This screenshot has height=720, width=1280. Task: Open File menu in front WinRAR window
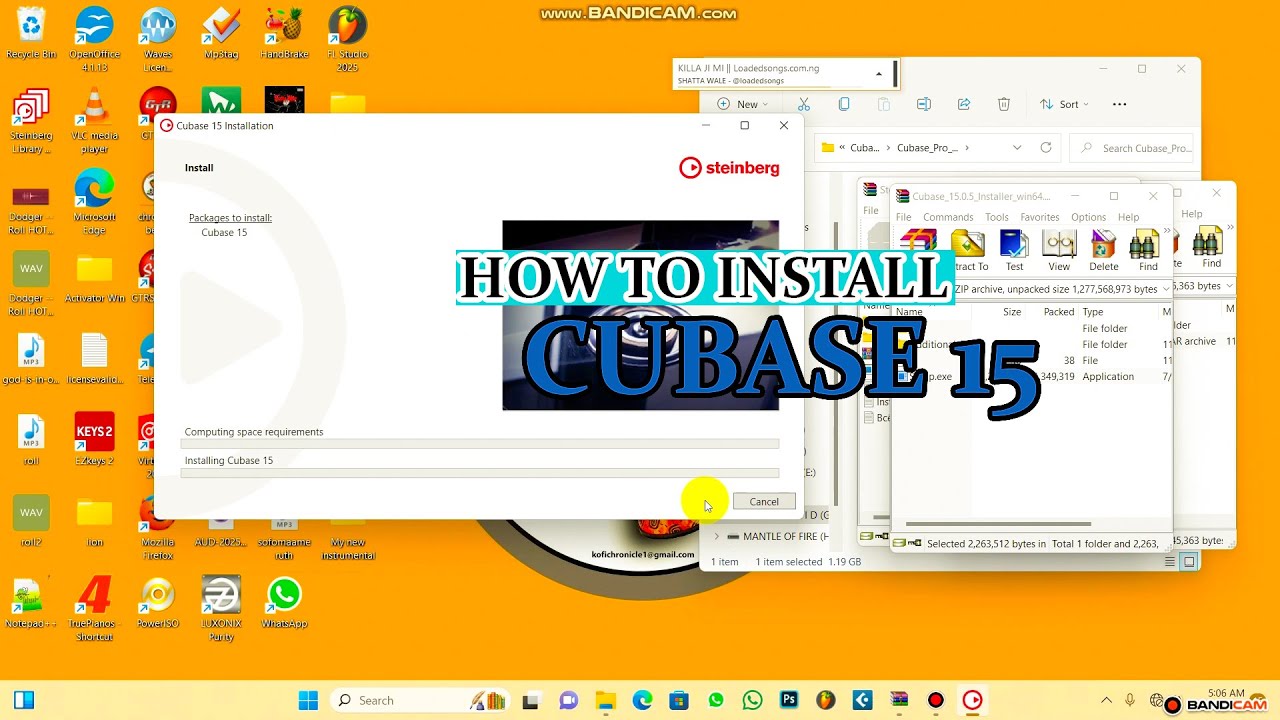(x=903, y=217)
